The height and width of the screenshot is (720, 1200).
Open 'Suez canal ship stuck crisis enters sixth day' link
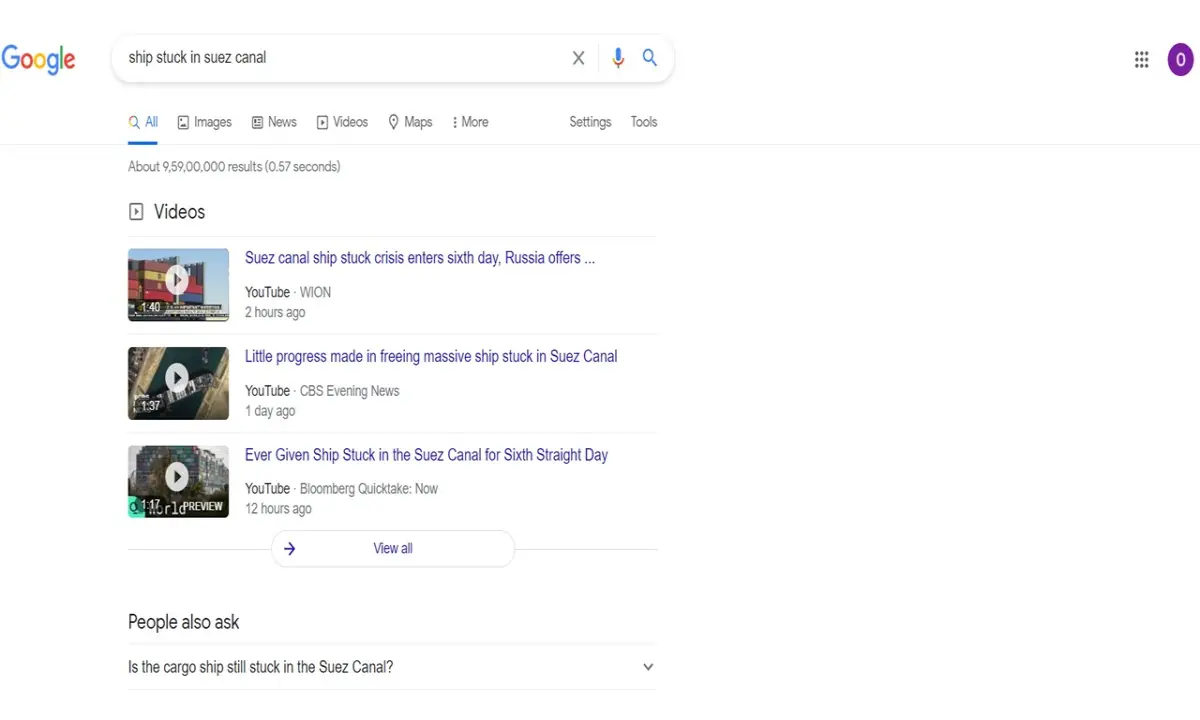point(420,258)
